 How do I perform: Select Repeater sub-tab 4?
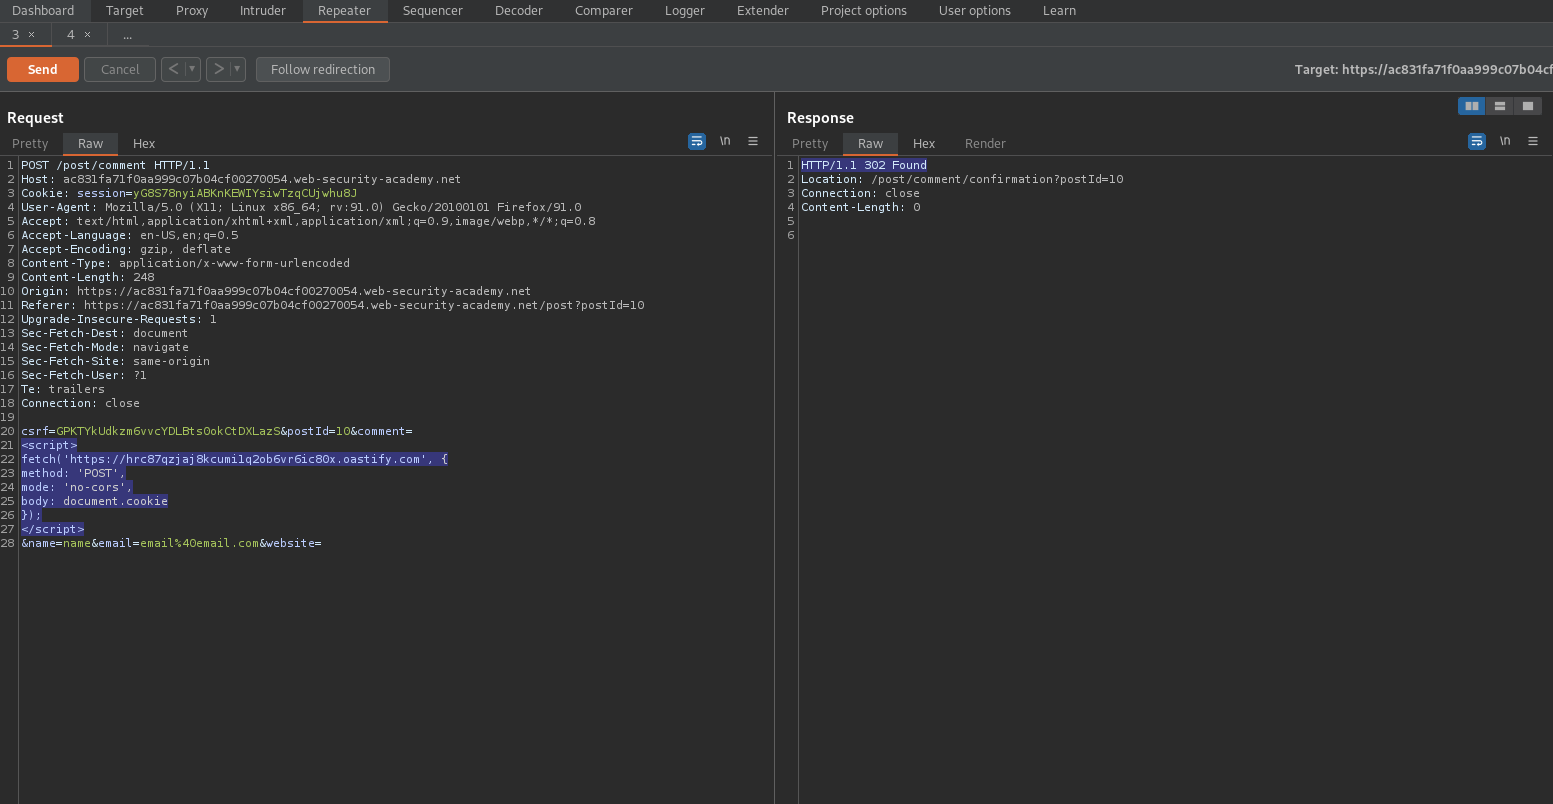tap(71, 35)
